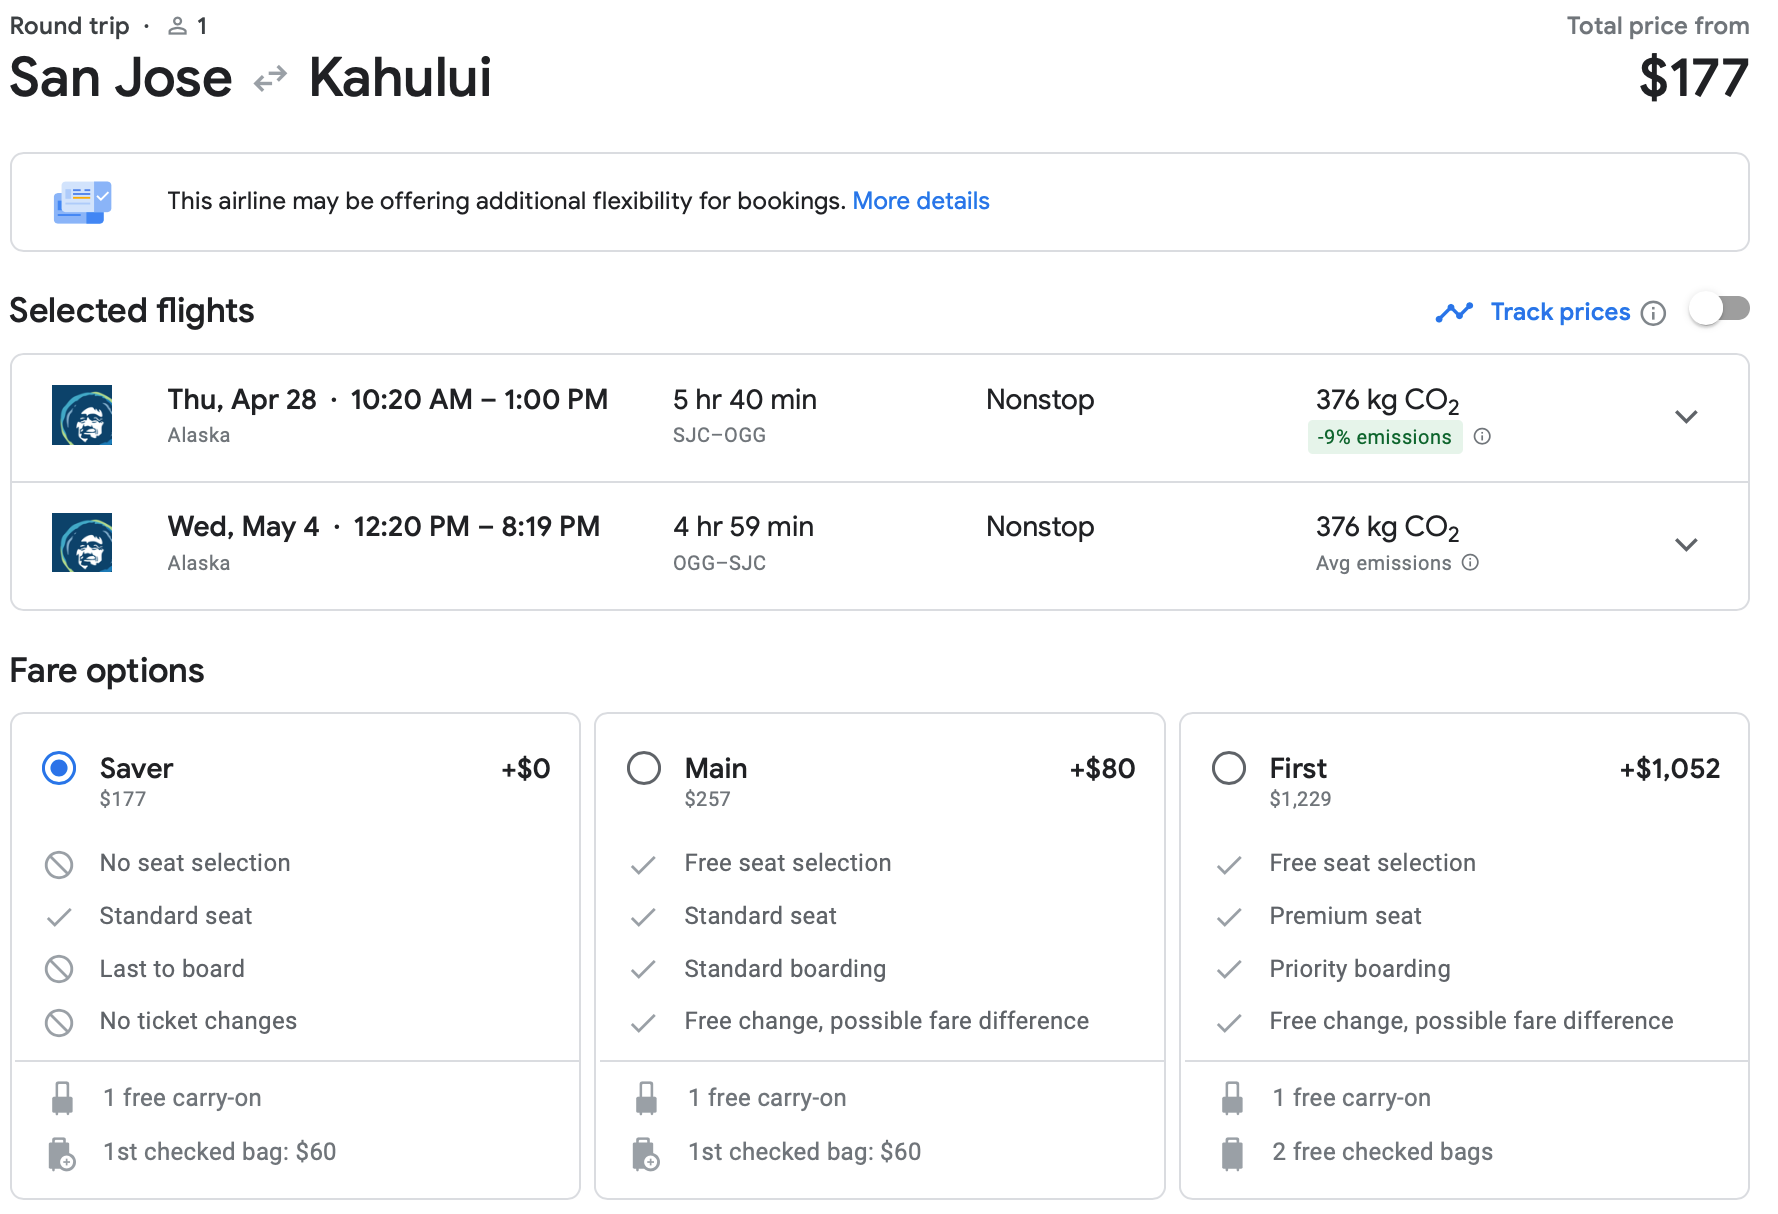Screen dimensions: 1778x1214
Task: Select the Main fare radio button
Action: (x=644, y=768)
